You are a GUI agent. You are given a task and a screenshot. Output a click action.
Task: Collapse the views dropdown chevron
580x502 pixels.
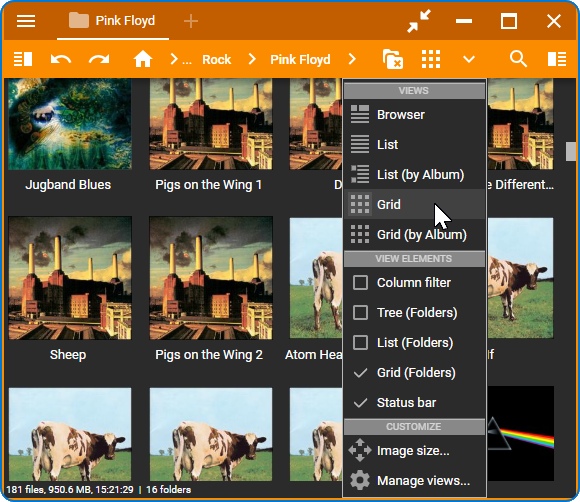coord(469,59)
